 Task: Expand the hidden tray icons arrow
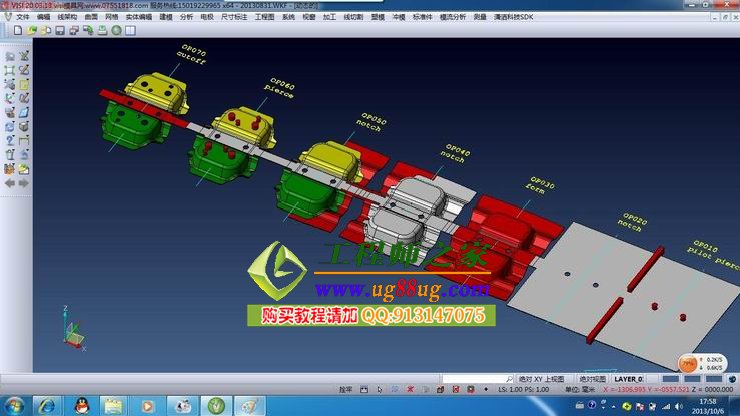pyautogui.click(x=614, y=406)
